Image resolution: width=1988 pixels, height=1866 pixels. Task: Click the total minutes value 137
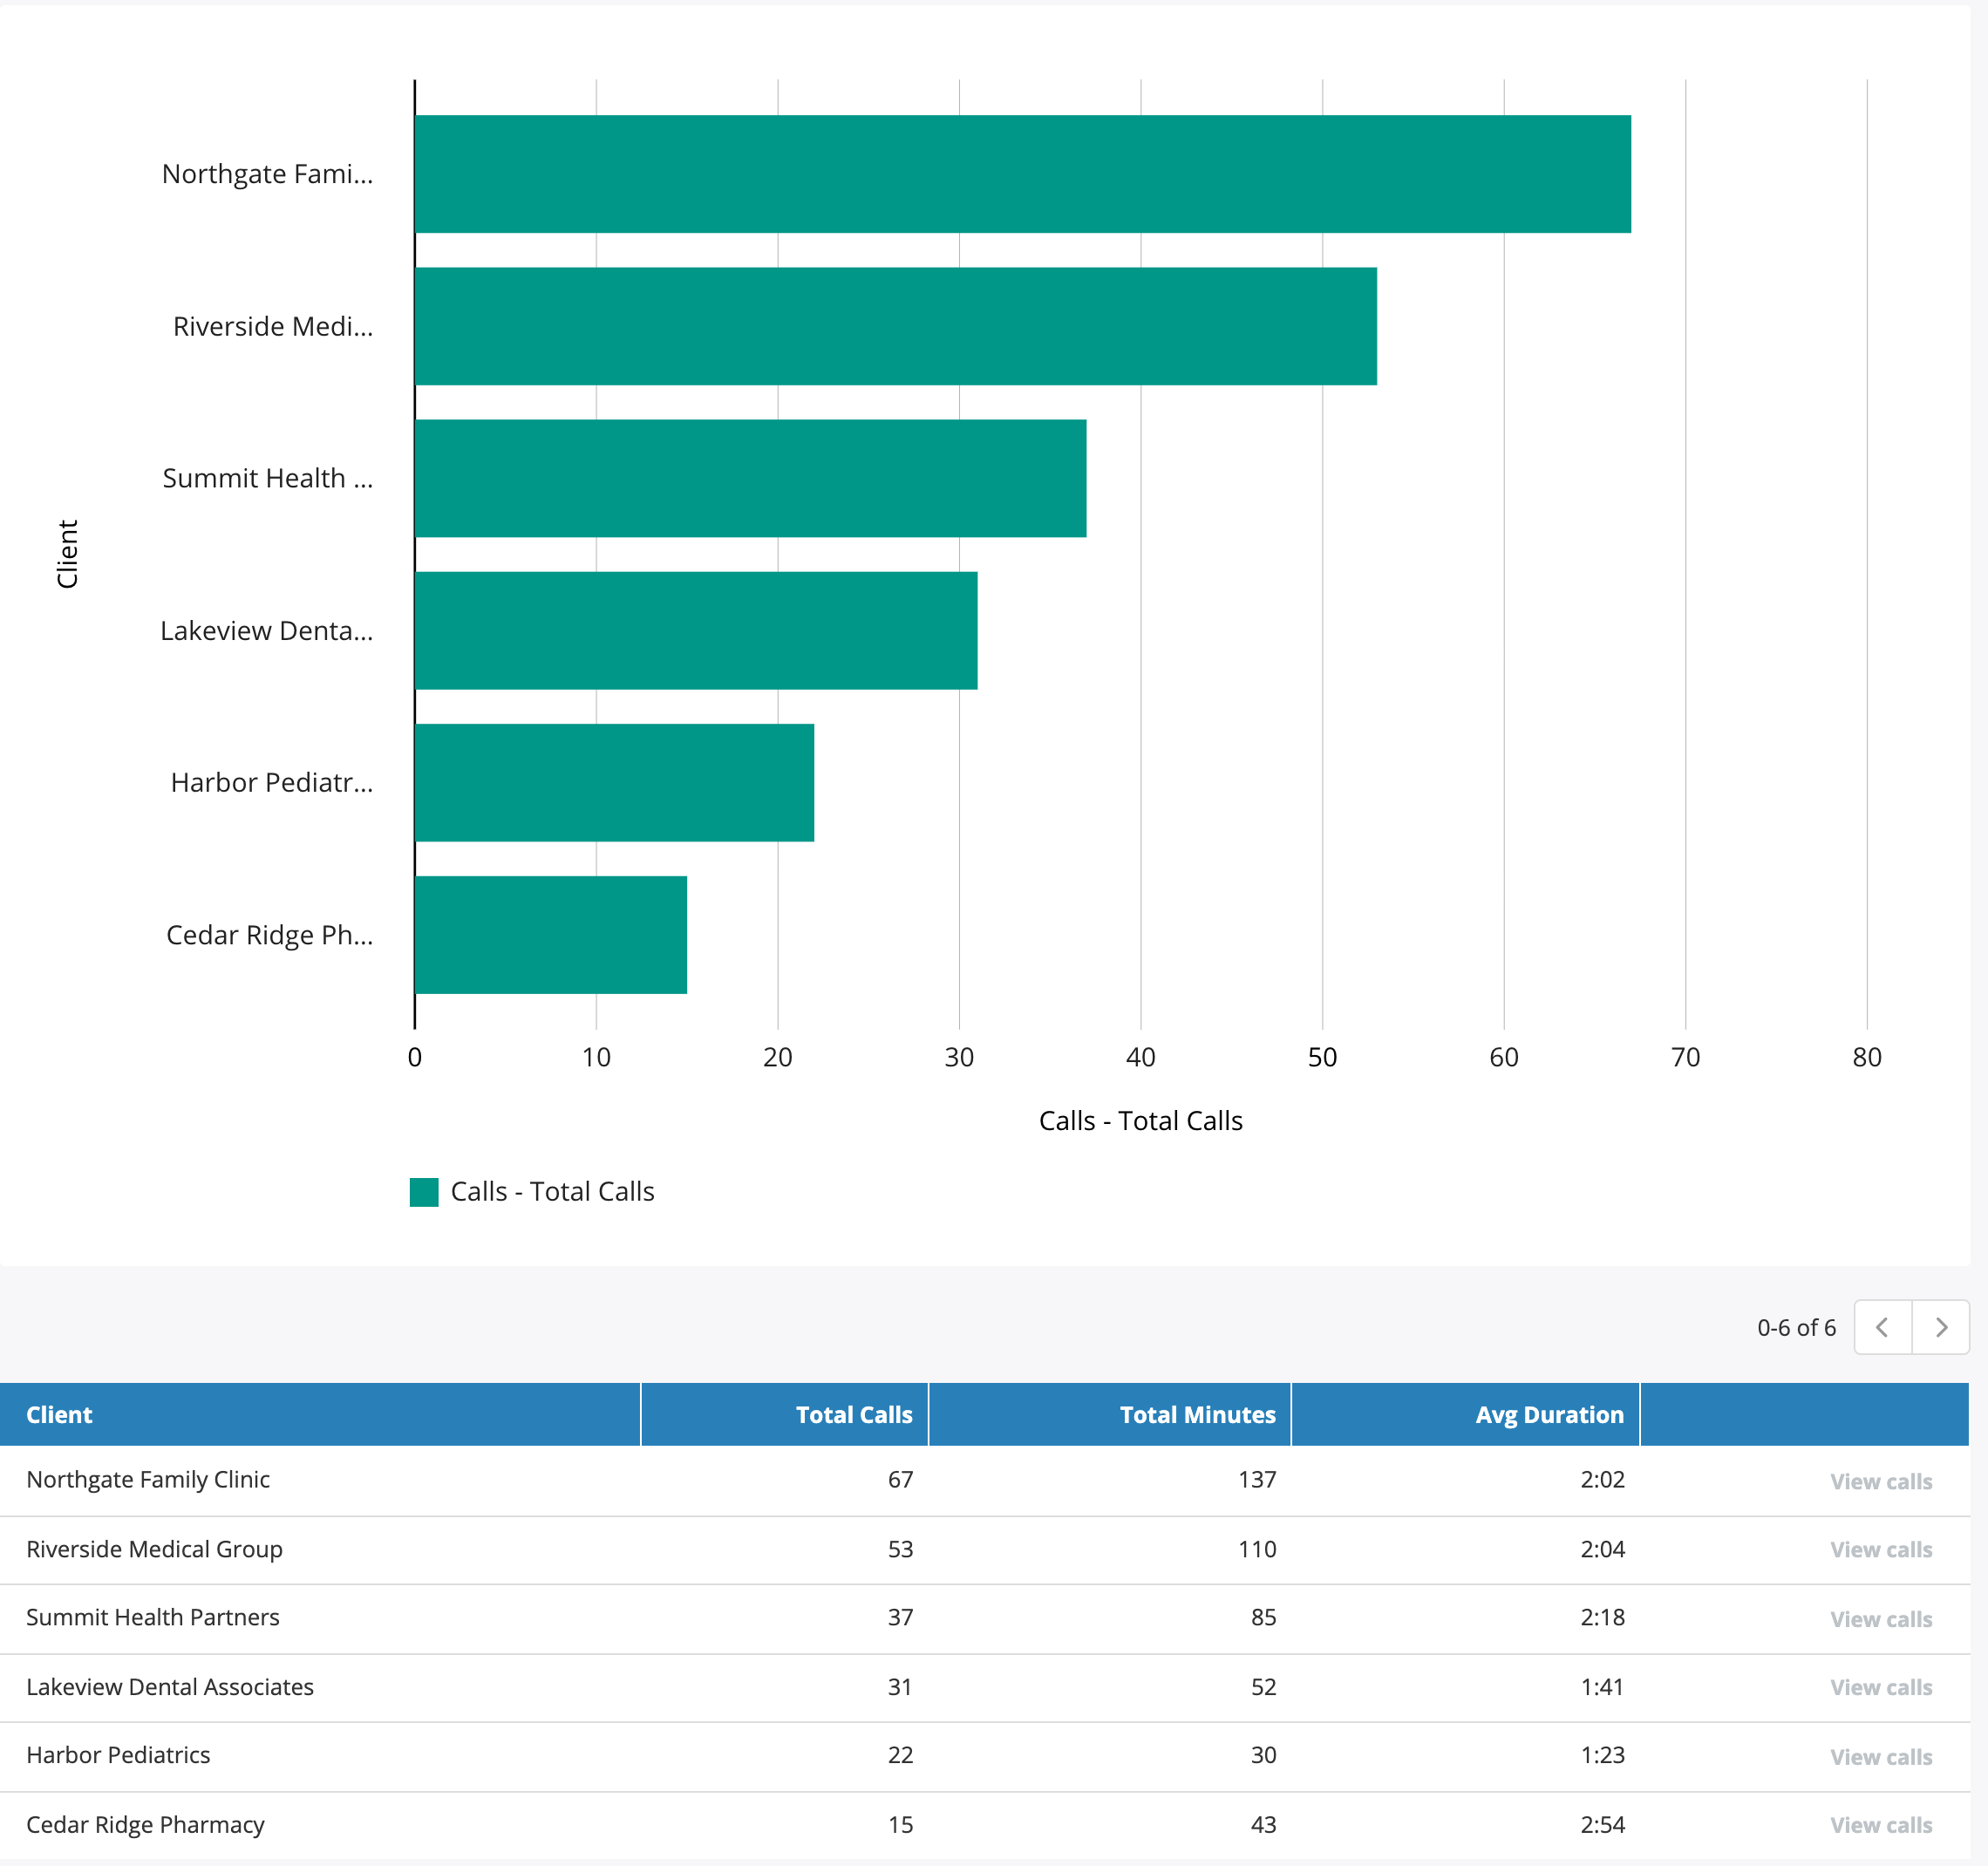click(x=1257, y=1479)
